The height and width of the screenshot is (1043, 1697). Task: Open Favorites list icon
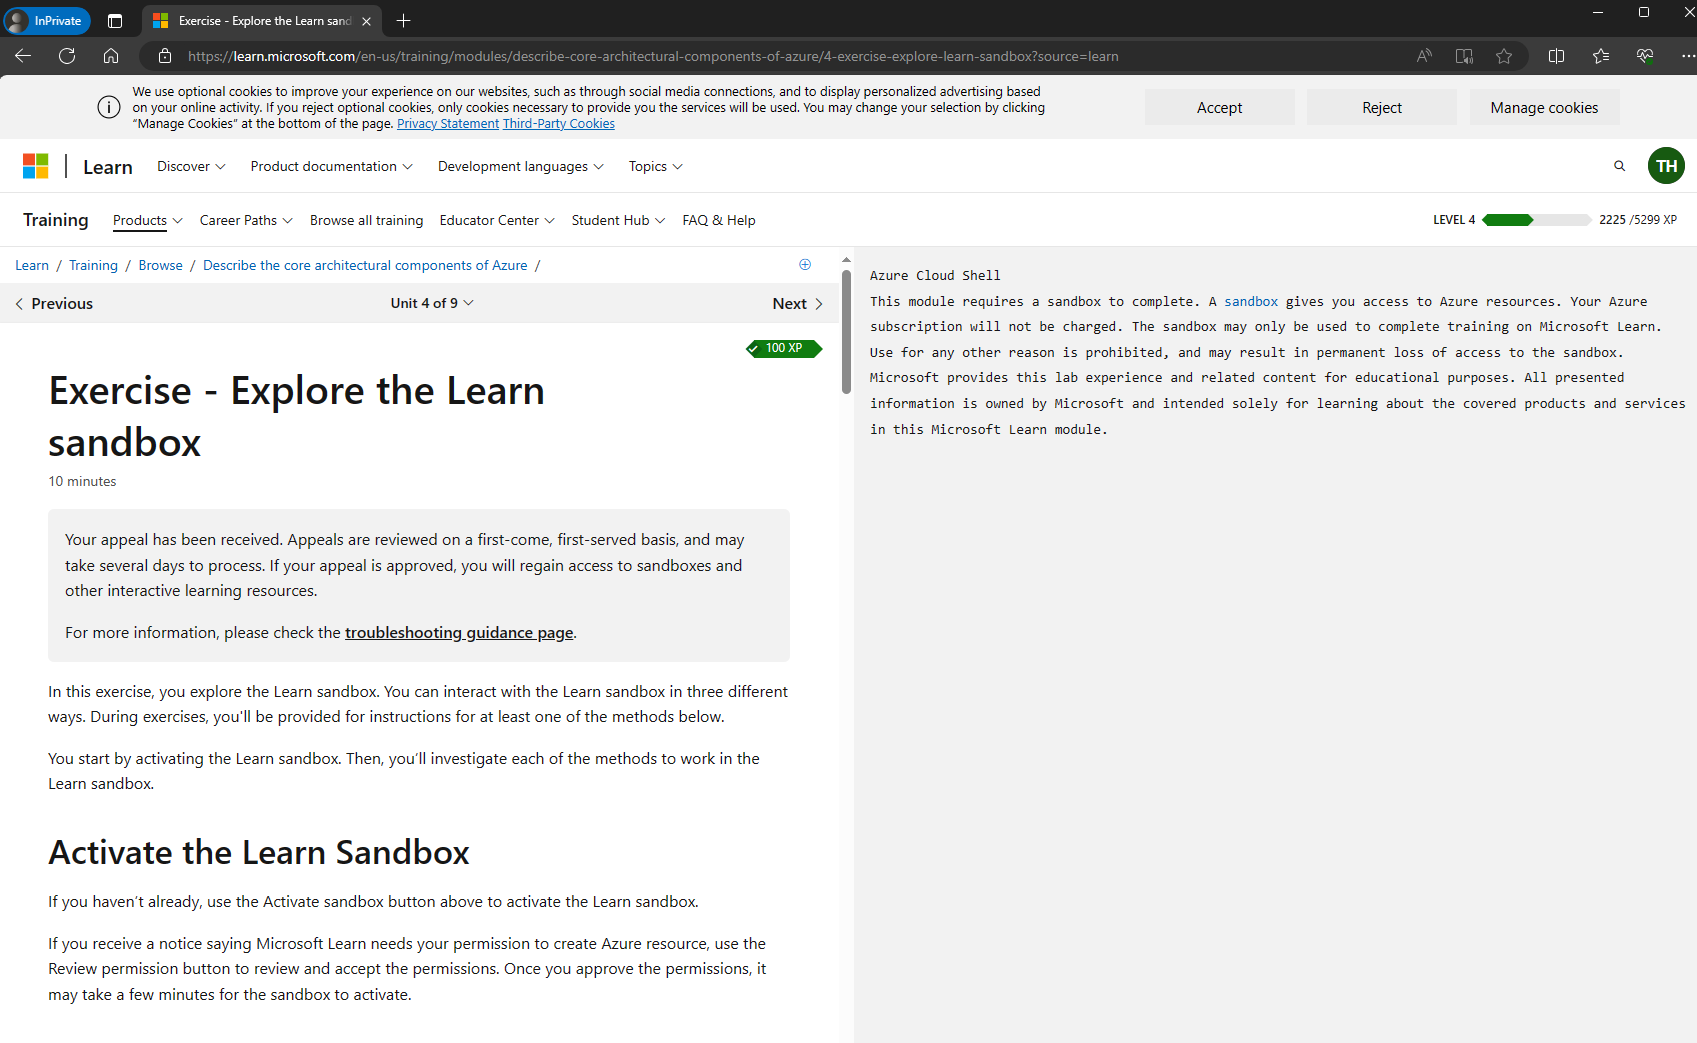[x=1601, y=56]
